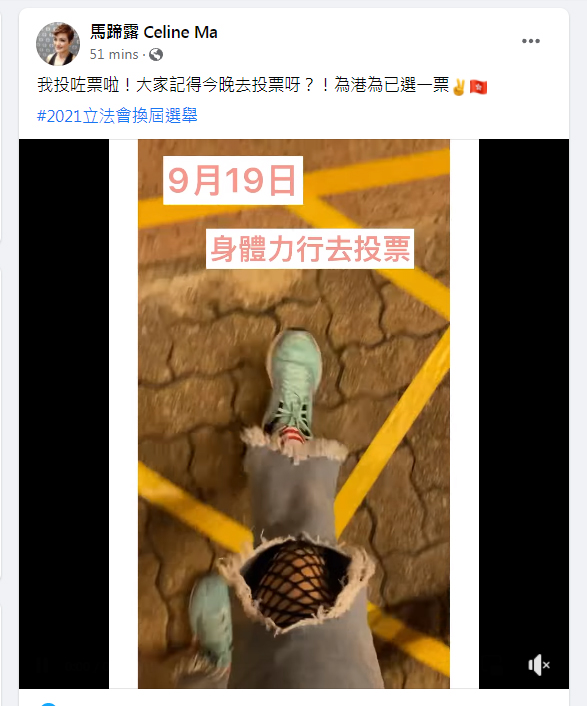Screen dimensions: 587x706
Task: Click the globe public privacy icon
Action: (156, 54)
